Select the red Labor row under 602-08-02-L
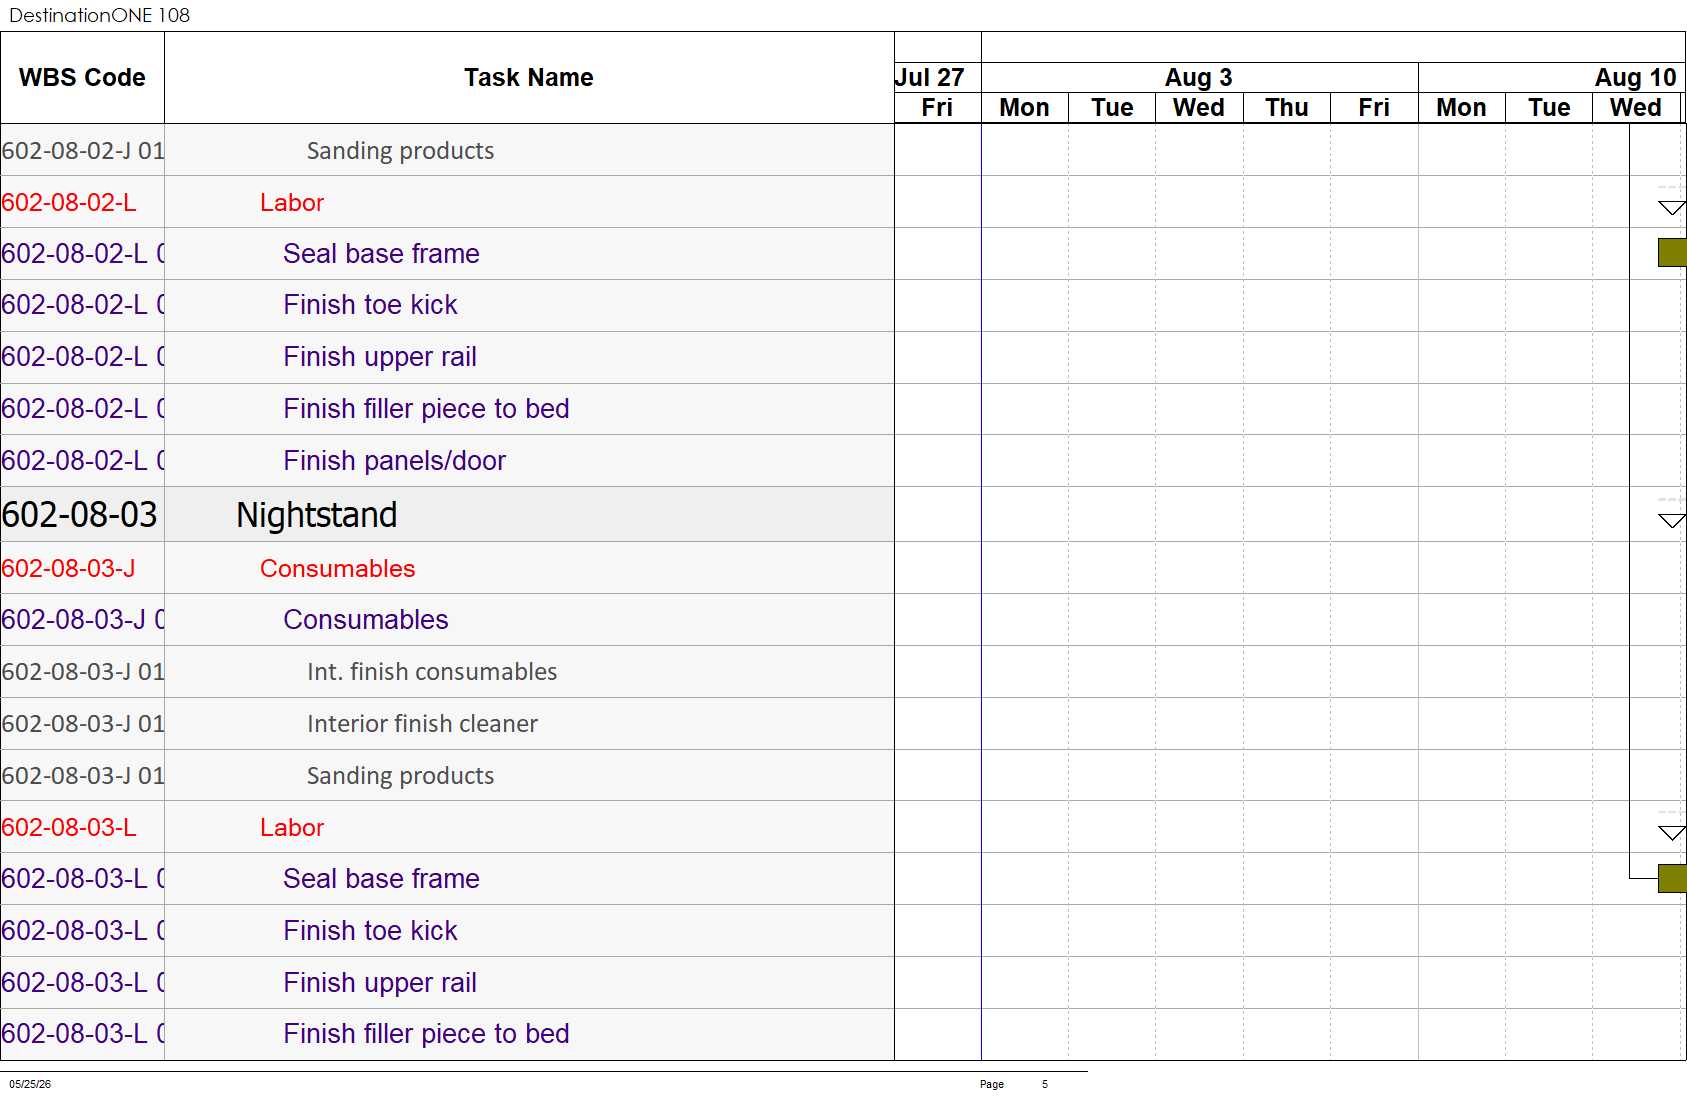Screen dimensions: 1687x1097 pos(447,202)
